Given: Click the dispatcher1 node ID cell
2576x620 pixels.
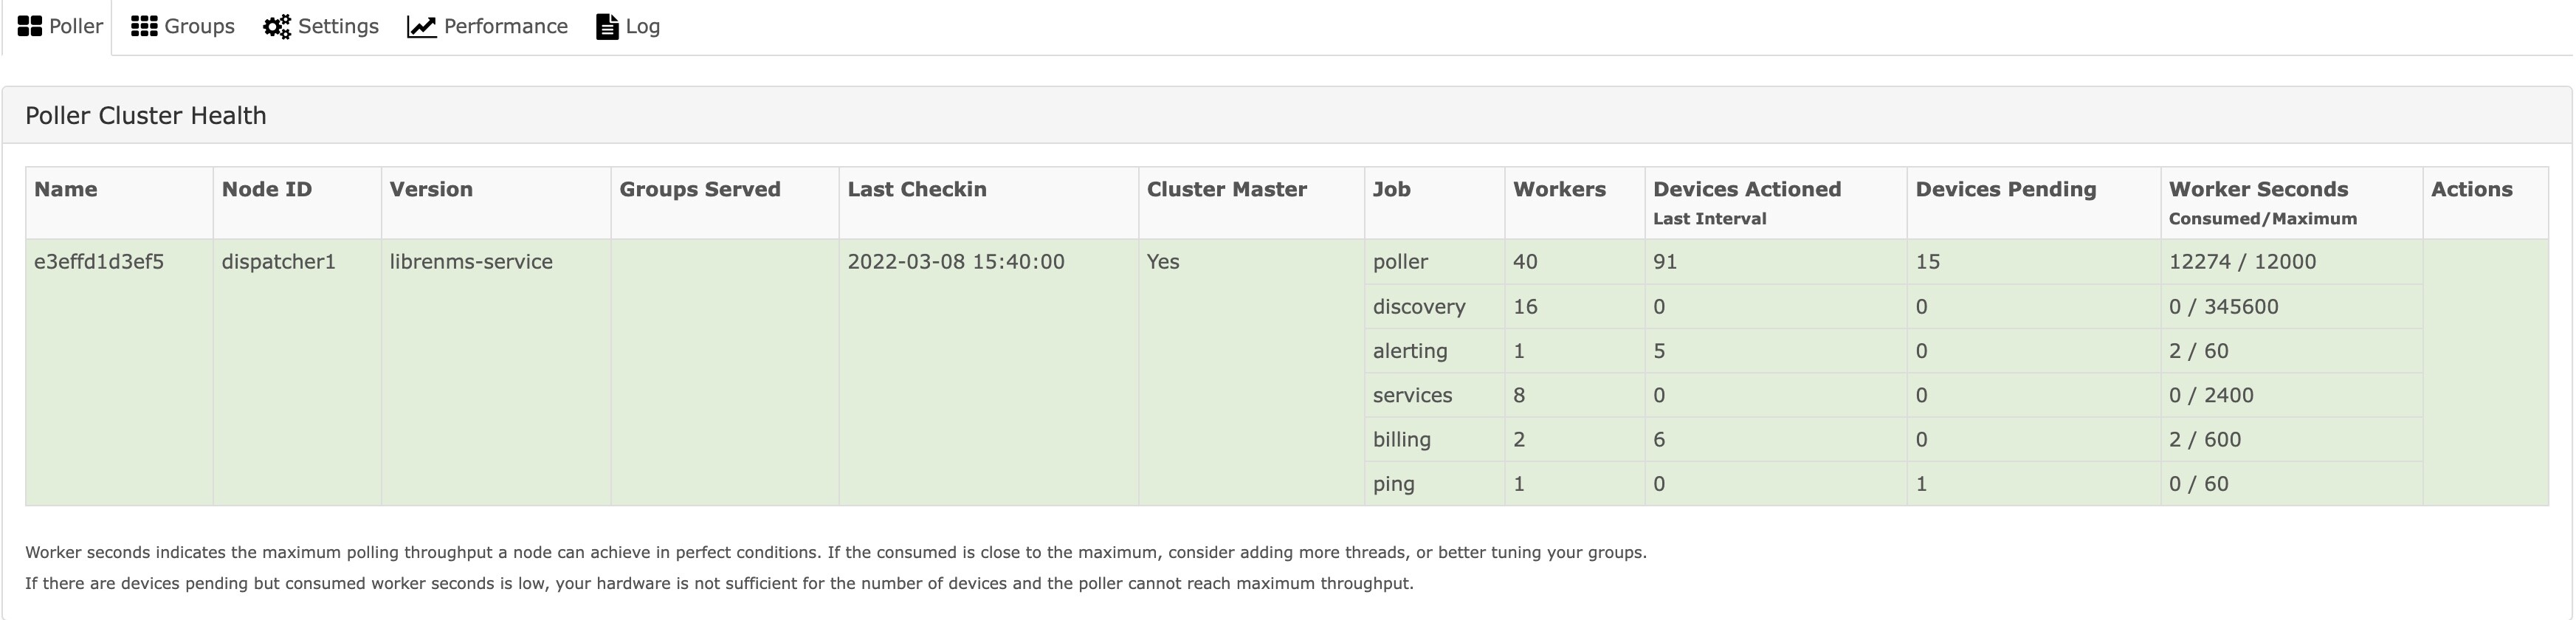Looking at the screenshot, I should point(278,262).
